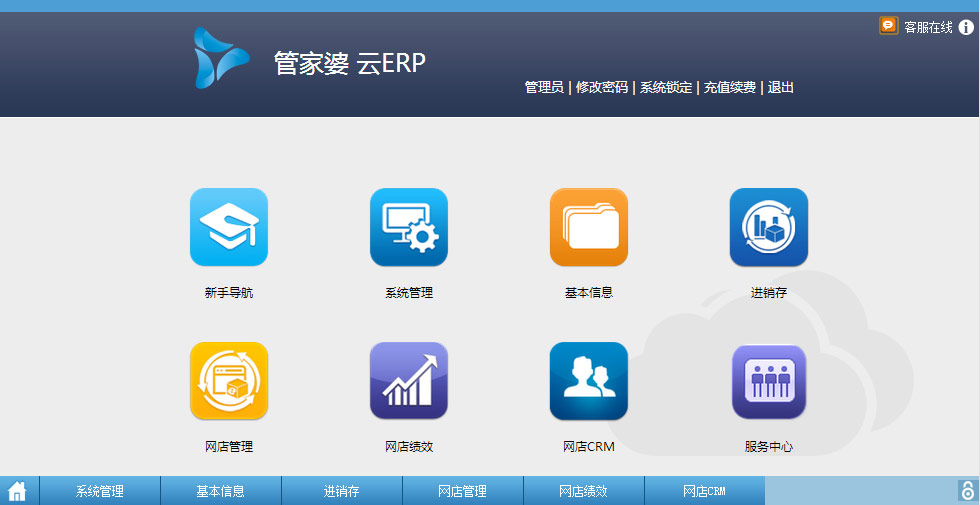Image resolution: width=980 pixels, height=505 pixels.
Task: Open the 网店CRM people icon
Action: pos(589,381)
